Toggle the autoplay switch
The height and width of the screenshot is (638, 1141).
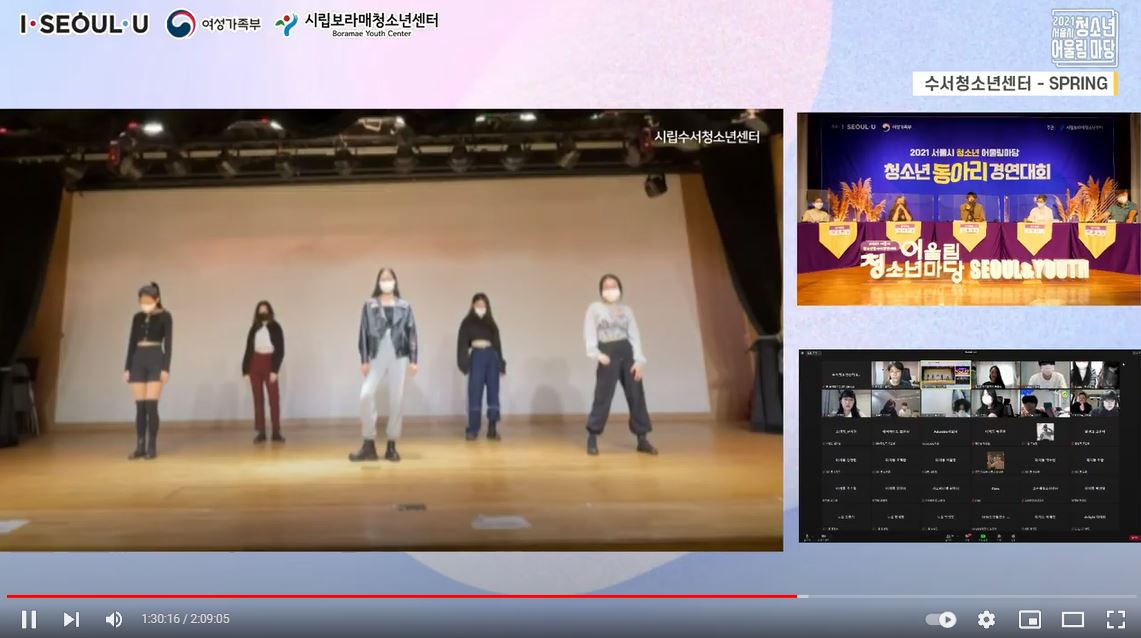(x=941, y=619)
